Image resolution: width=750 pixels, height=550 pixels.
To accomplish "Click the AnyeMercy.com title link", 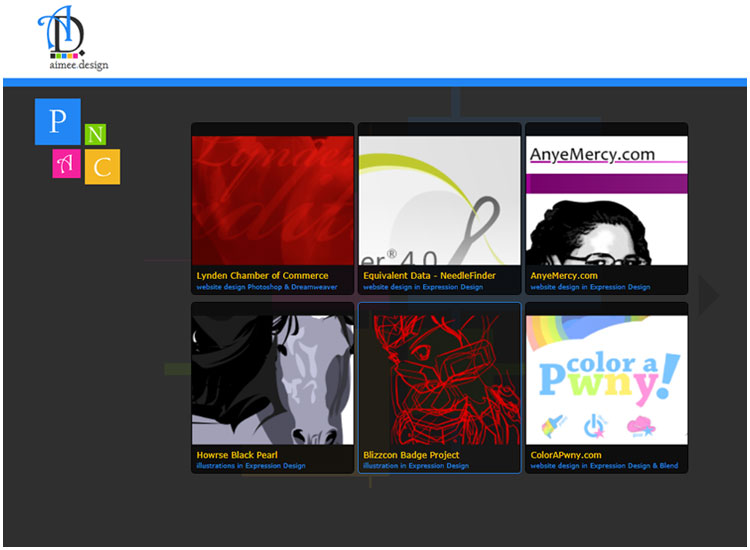I will tap(563, 275).
